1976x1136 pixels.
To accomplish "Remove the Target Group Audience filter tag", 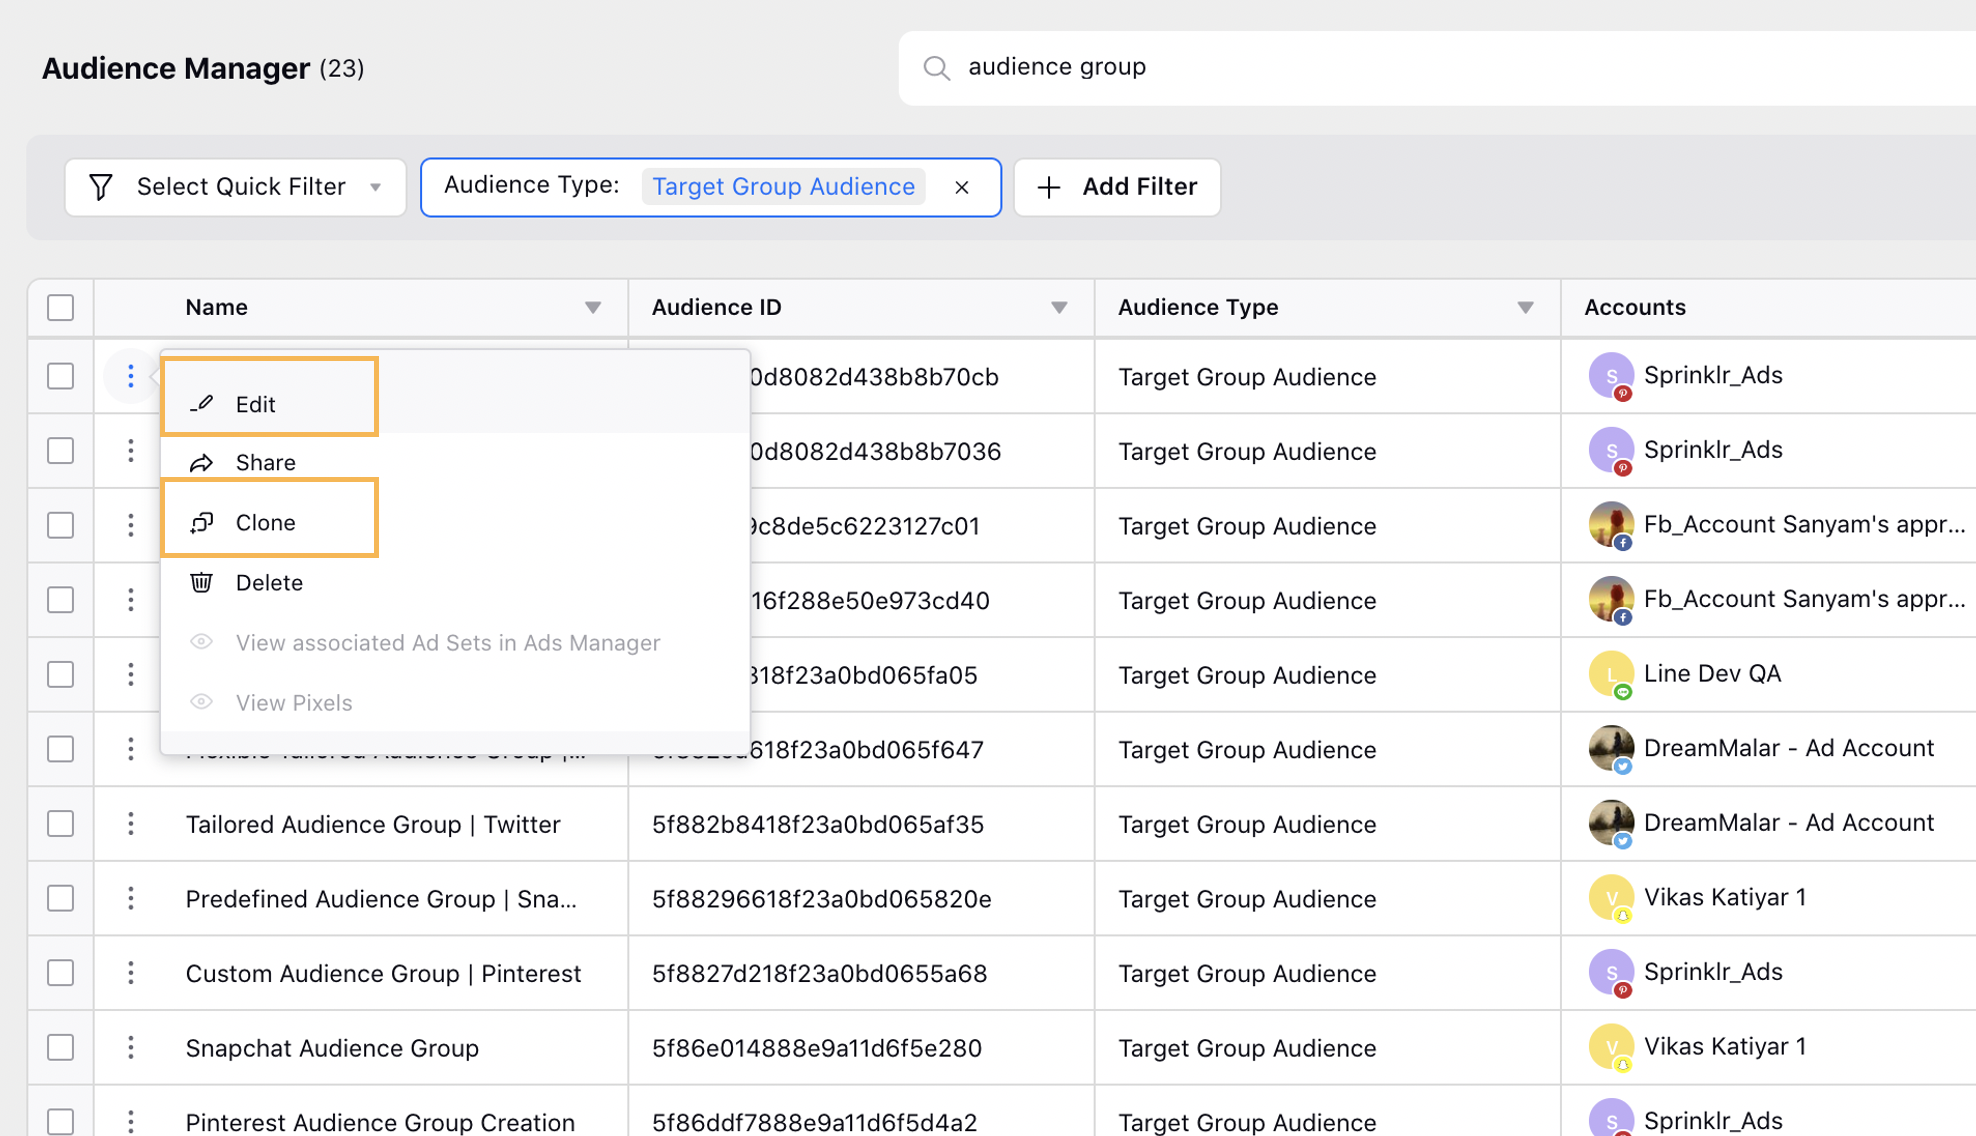I will tap(964, 186).
